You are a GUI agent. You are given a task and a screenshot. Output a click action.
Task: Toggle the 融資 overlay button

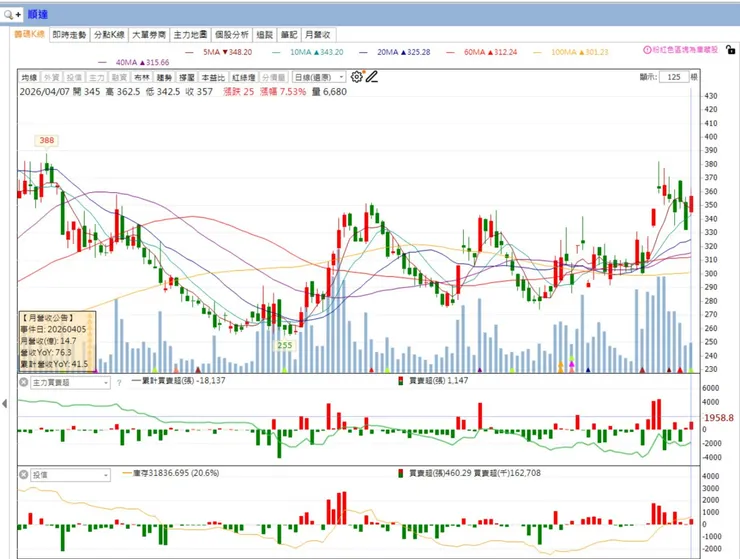[119, 77]
